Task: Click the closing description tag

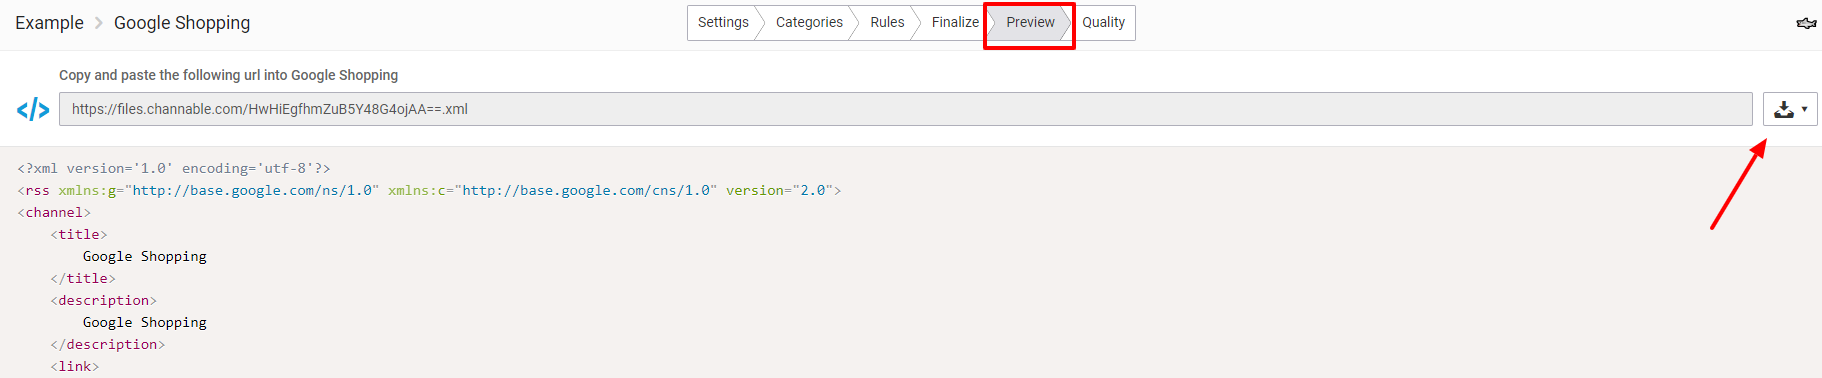Action: coord(108,344)
